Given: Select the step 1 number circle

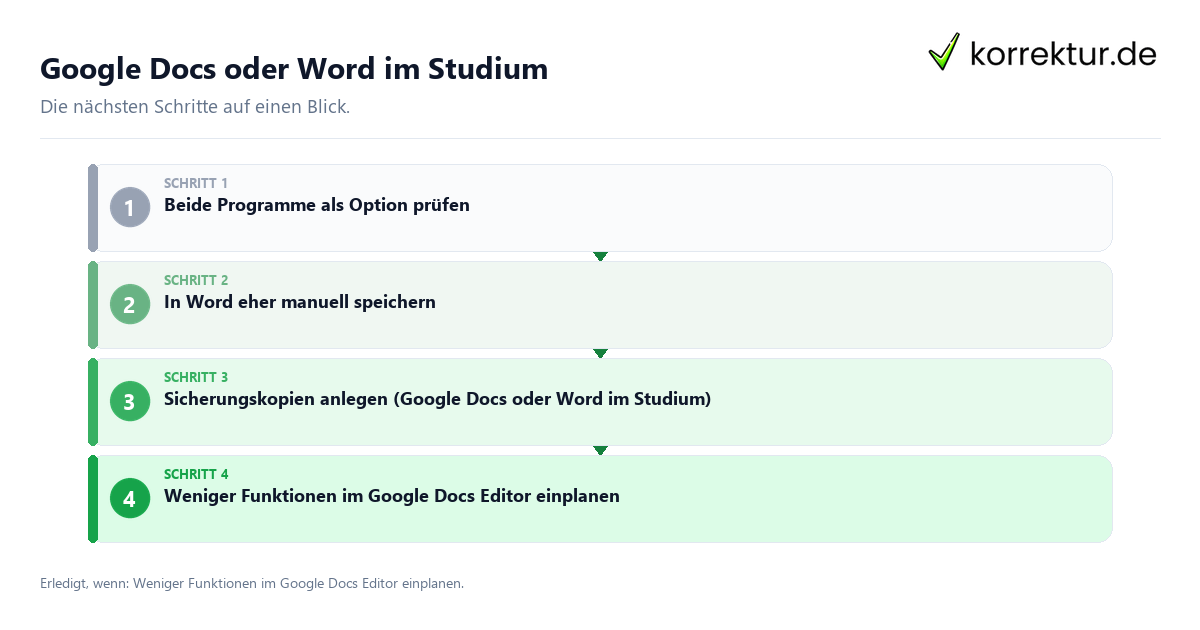Looking at the screenshot, I should (130, 207).
